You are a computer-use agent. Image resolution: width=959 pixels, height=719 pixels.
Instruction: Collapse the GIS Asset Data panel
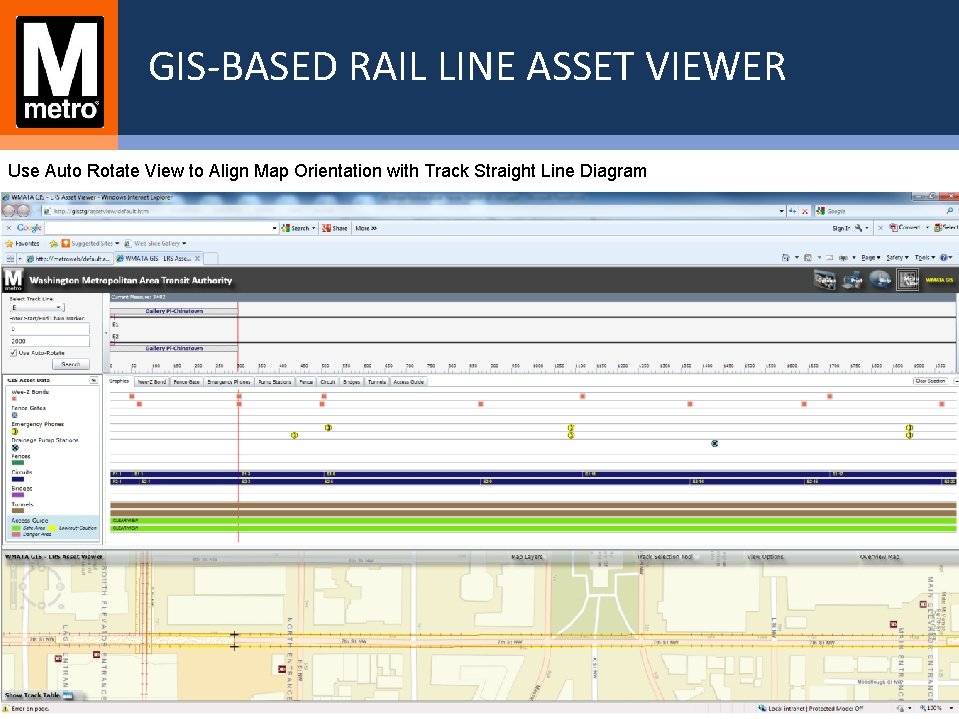[x=94, y=380]
